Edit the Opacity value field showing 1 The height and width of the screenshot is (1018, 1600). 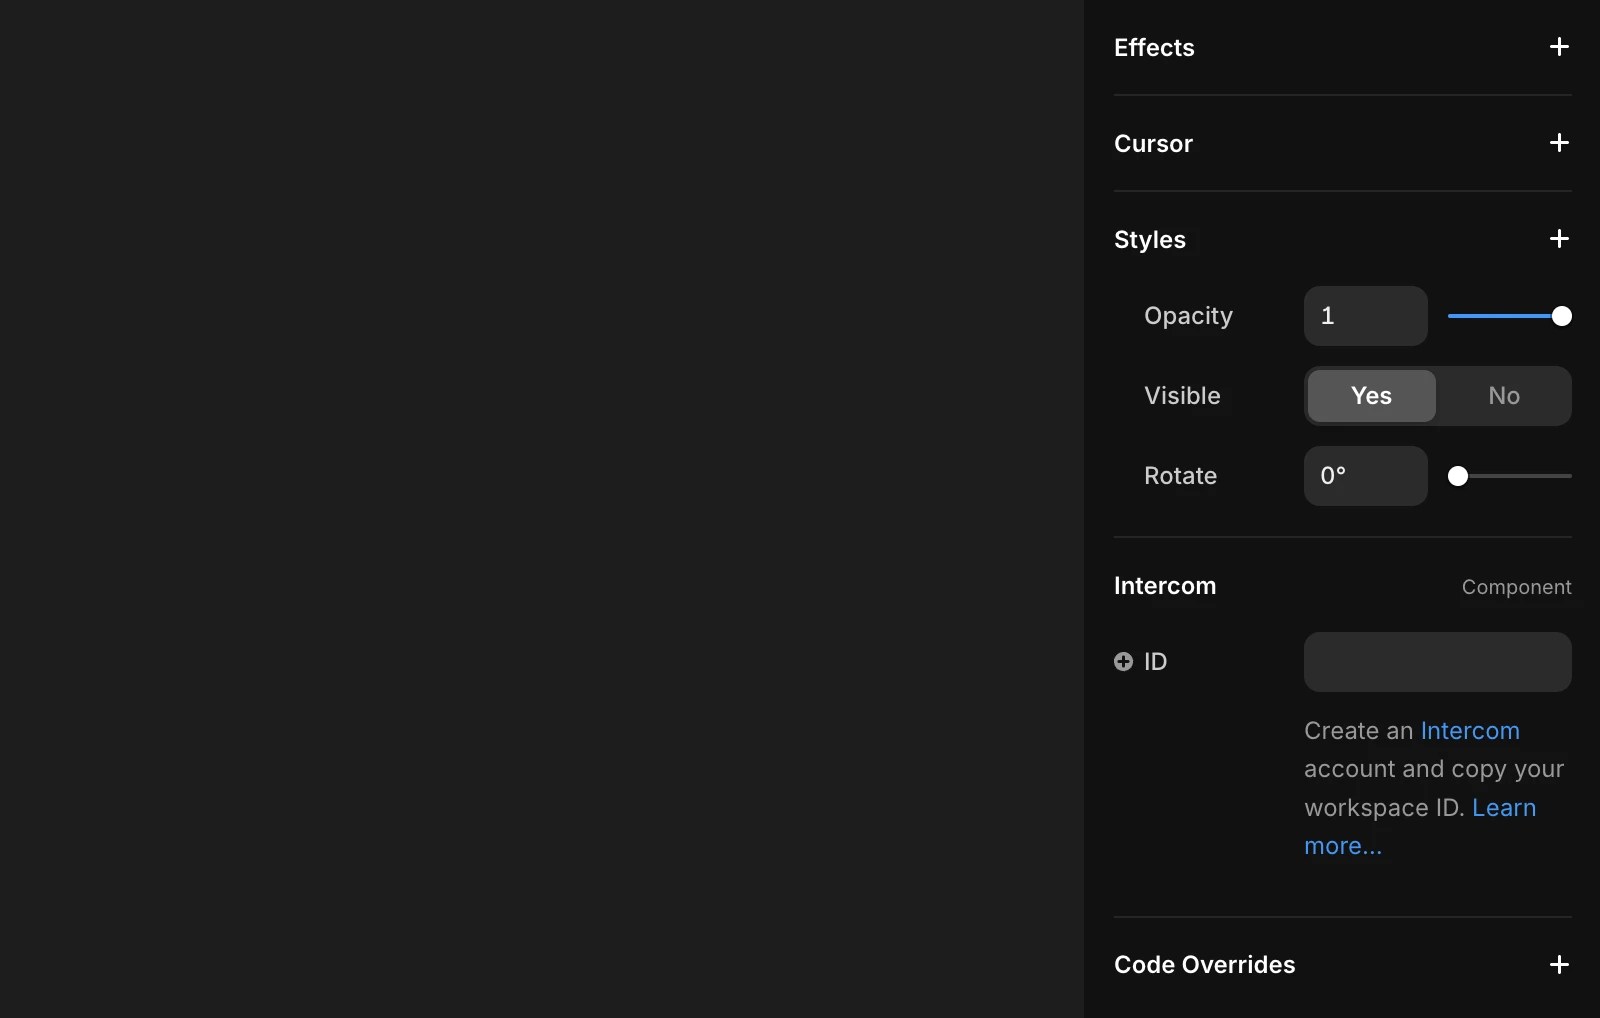pos(1365,316)
